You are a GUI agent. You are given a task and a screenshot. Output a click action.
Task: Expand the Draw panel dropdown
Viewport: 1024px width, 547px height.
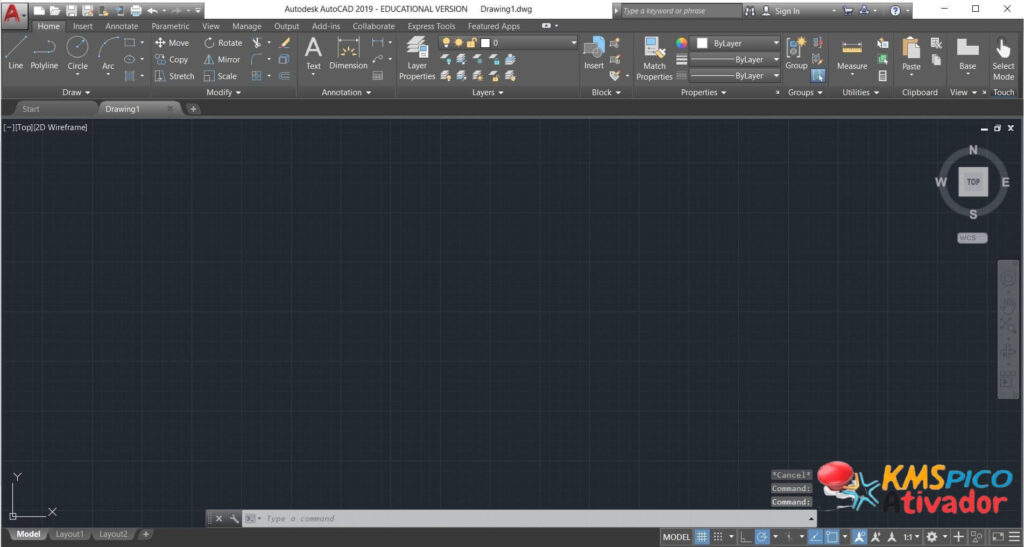pyautogui.click(x=76, y=93)
